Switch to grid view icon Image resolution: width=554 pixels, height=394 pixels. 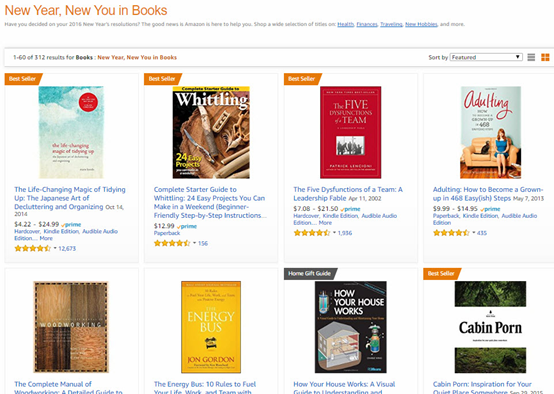545,57
